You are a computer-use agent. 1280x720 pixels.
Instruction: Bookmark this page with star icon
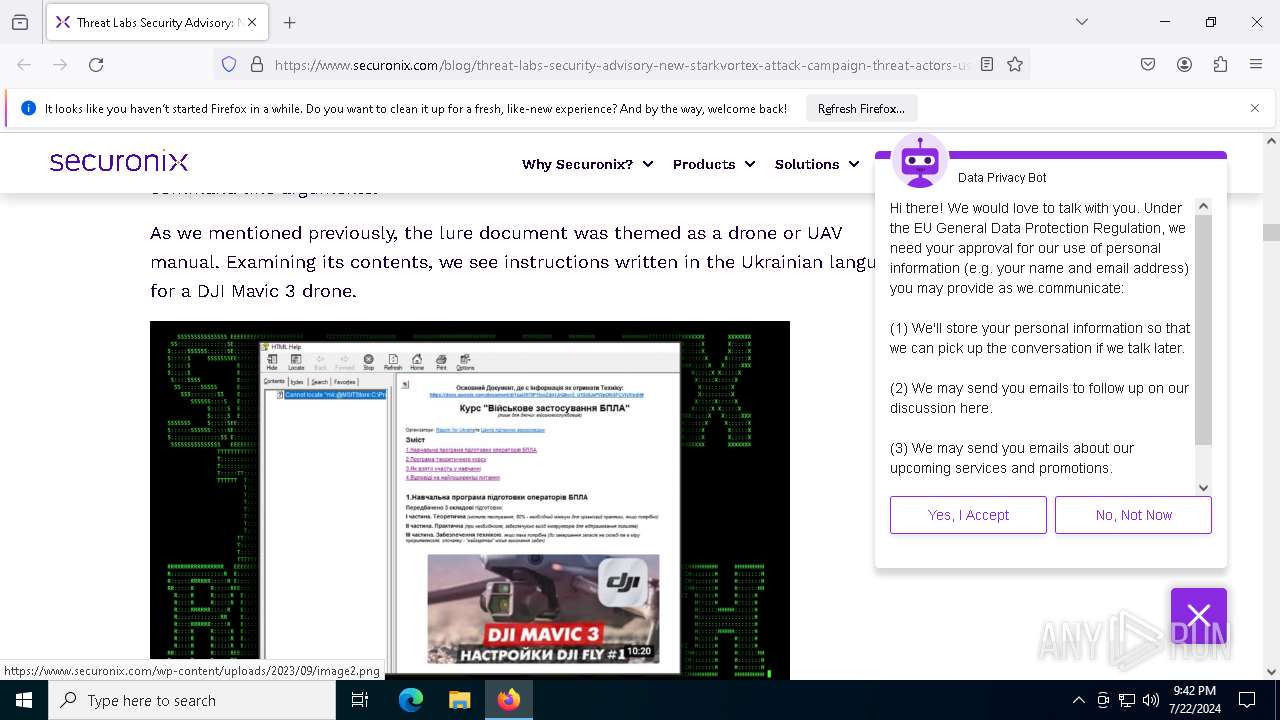[x=1015, y=64]
